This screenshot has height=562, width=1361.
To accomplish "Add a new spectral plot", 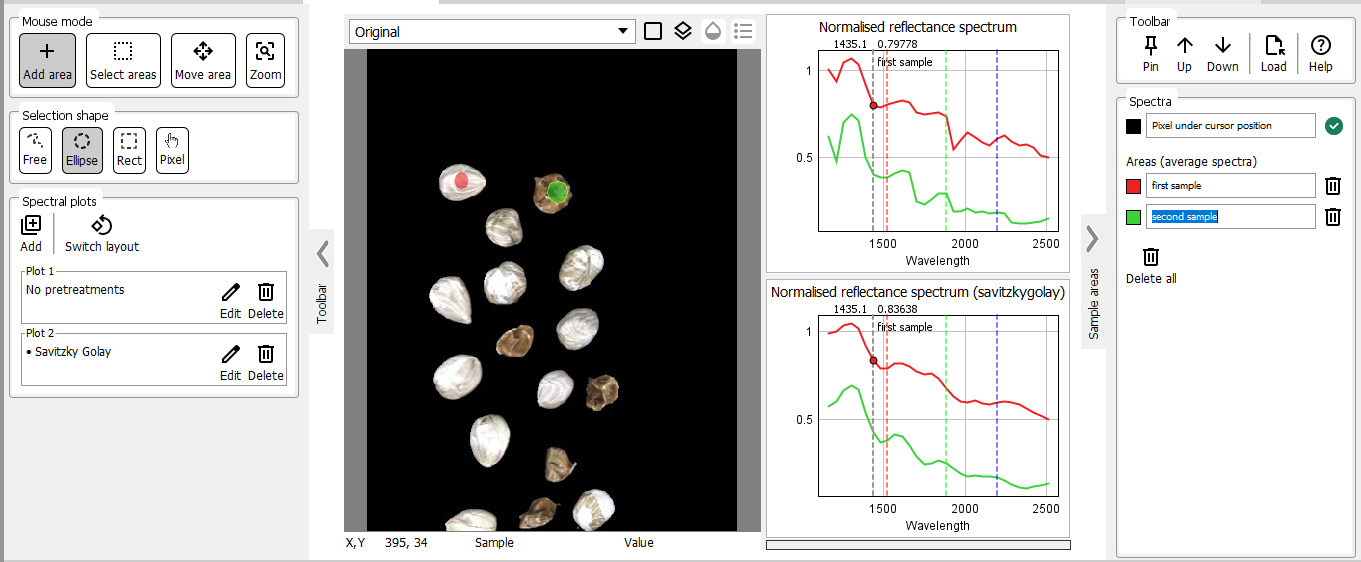I will 31,233.
